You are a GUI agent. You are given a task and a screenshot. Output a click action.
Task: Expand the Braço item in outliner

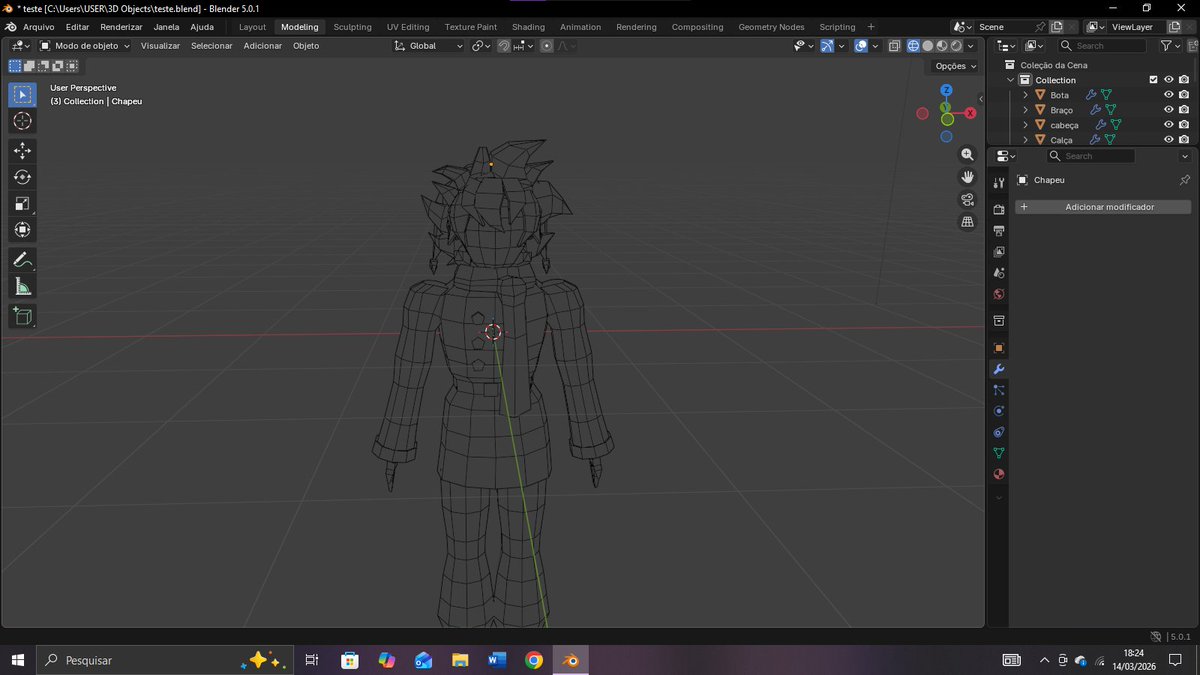[x=1025, y=110]
